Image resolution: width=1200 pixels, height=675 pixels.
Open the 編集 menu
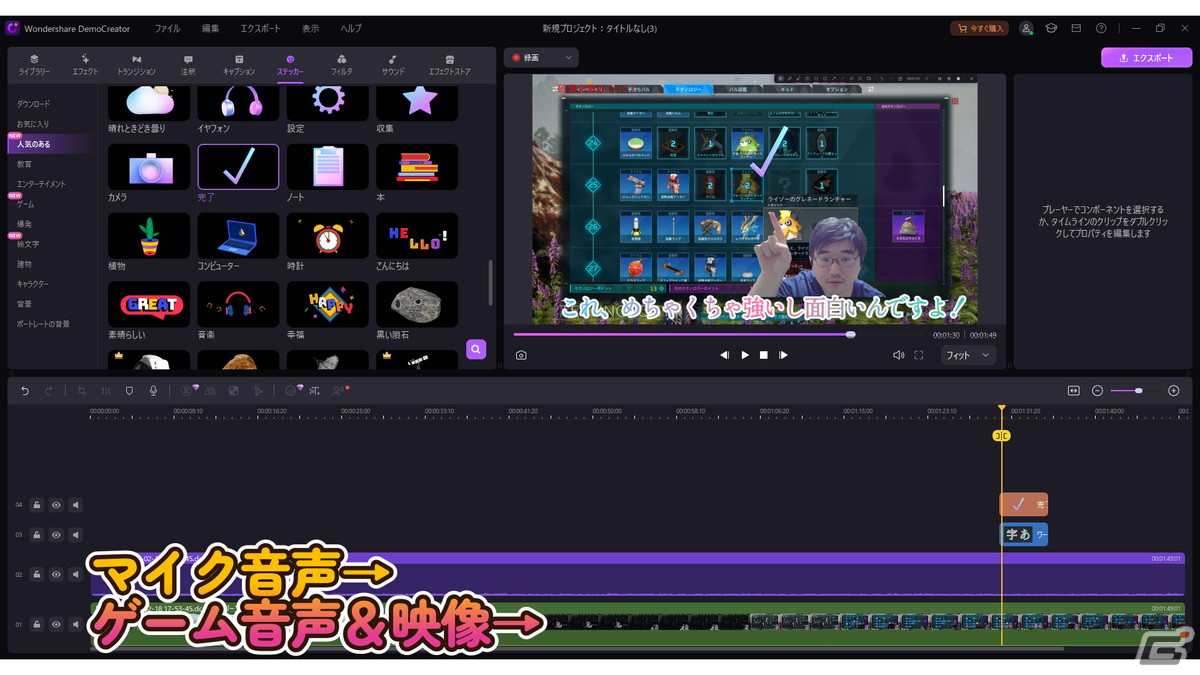point(210,29)
